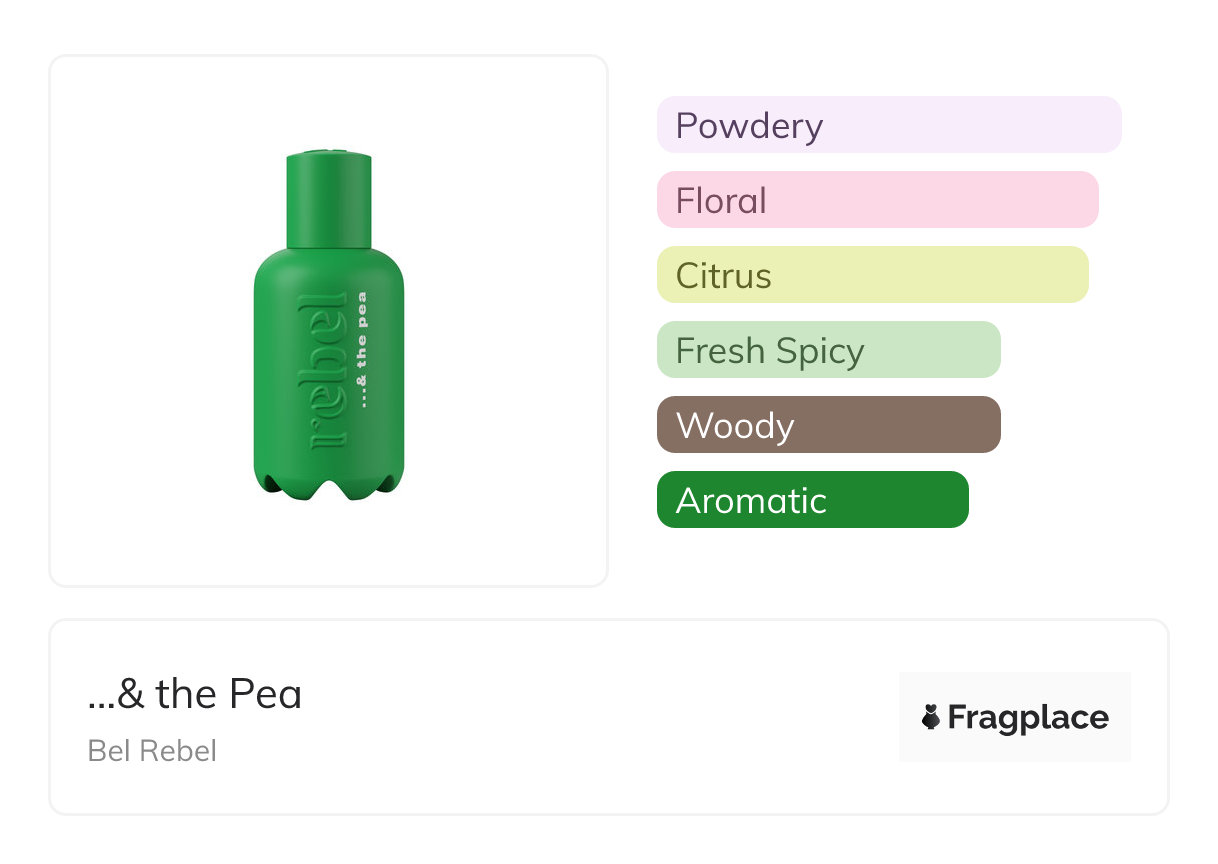Viewport: 1218px width, 864px height.
Task: Select the pink Floral accord bar
Action: pos(877,200)
